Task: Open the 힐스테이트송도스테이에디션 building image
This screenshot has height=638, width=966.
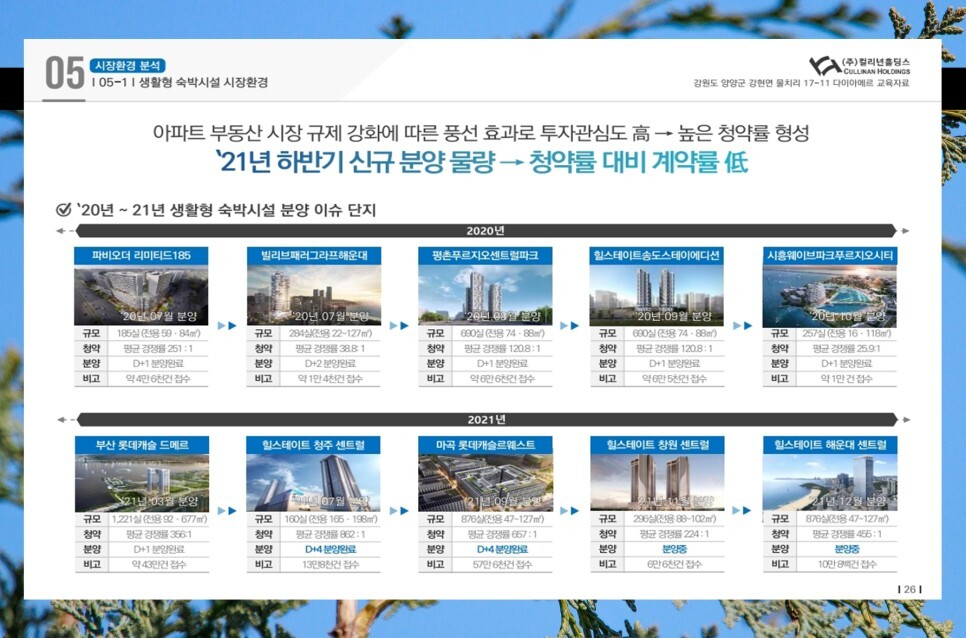Action: pos(657,296)
